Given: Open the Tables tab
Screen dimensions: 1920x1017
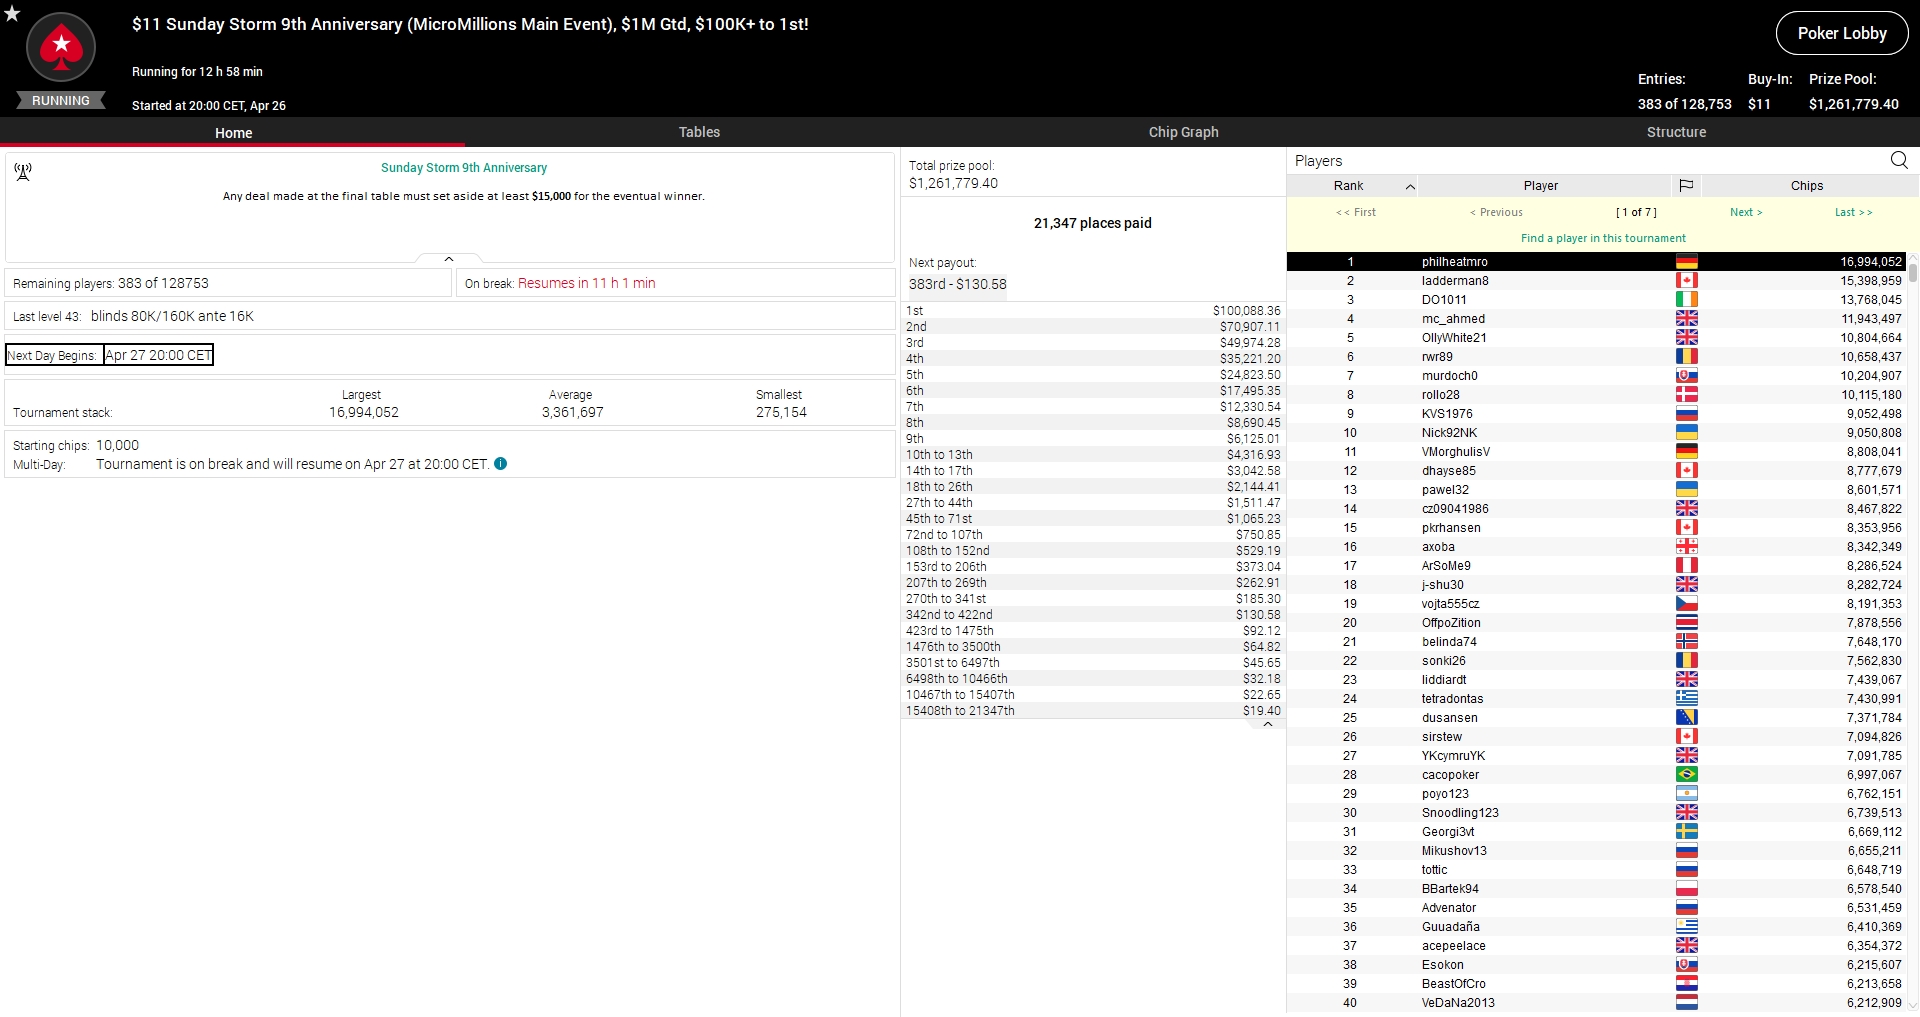Looking at the screenshot, I should [x=699, y=132].
